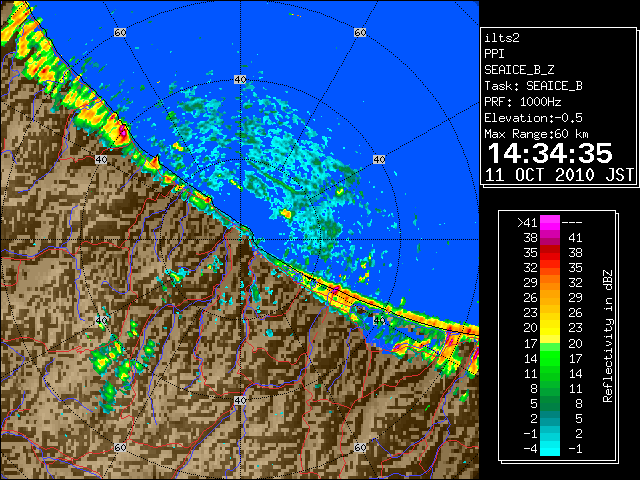Click the green swatch in the 14–17 row

click(550, 358)
